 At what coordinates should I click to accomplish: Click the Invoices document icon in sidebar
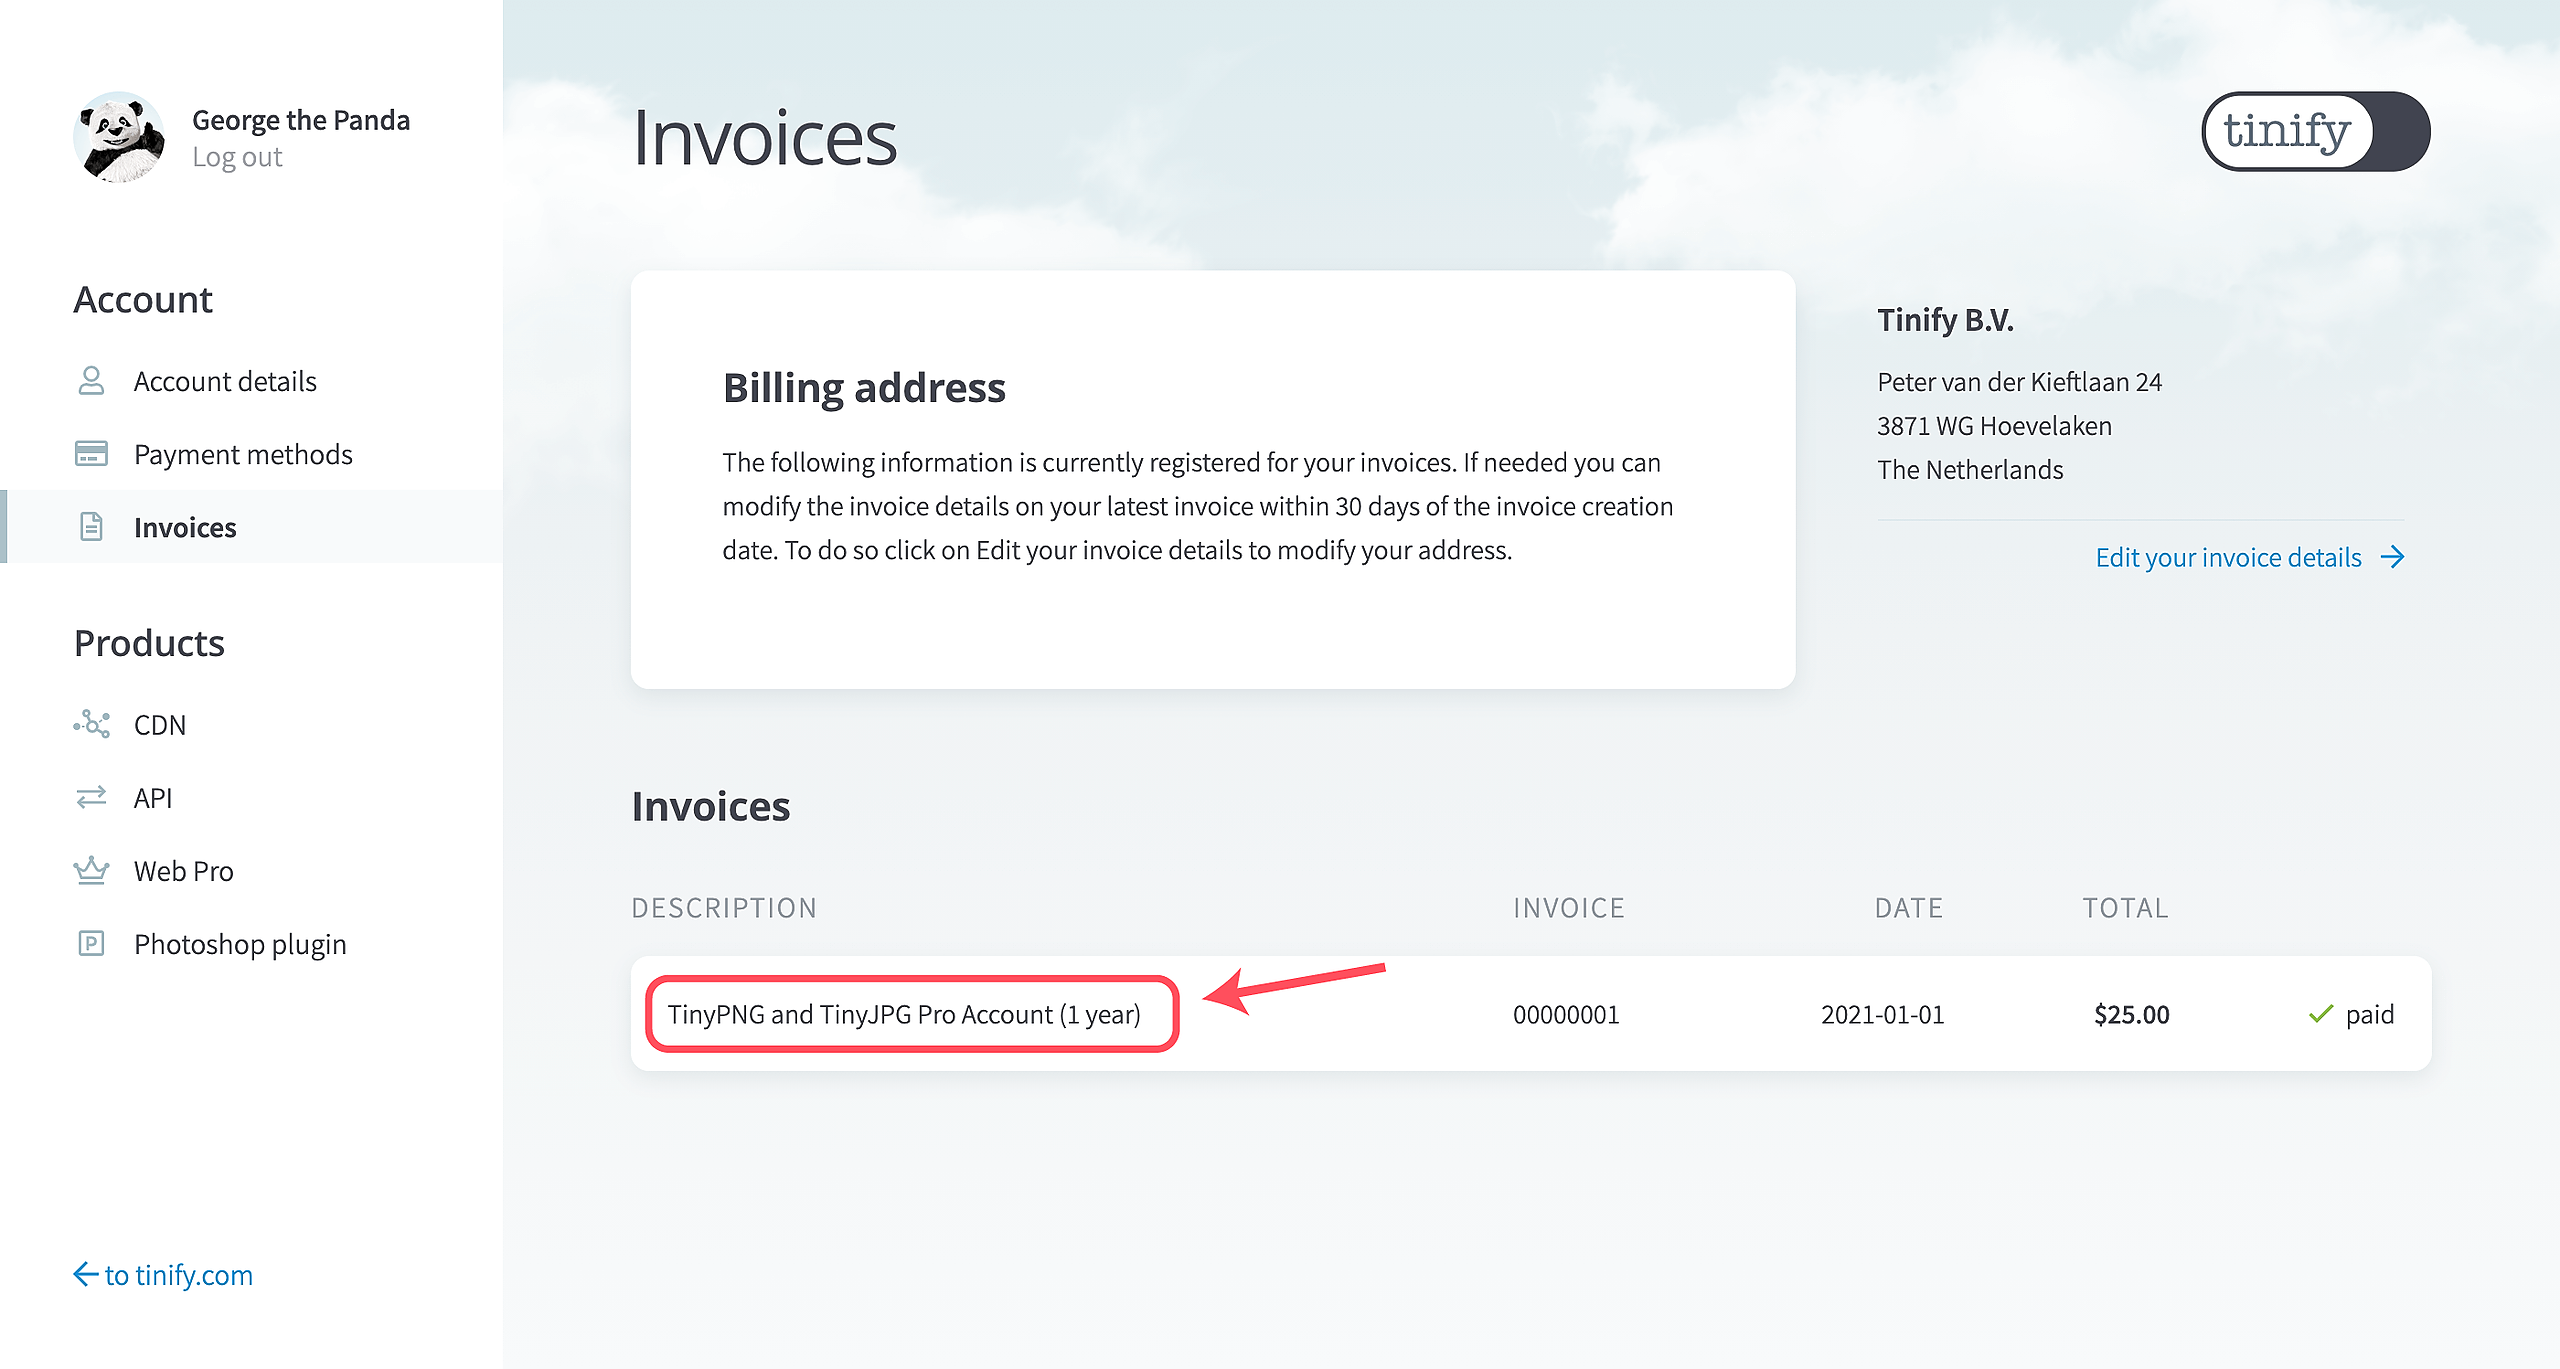(91, 527)
